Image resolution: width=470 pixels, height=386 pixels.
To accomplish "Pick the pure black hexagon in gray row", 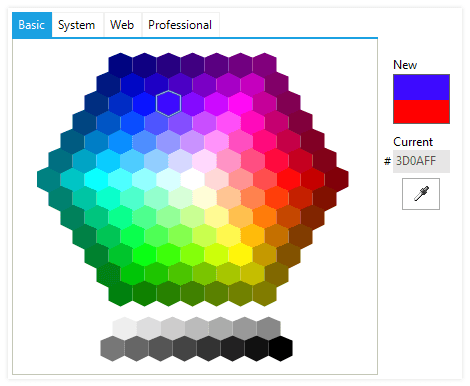I will click(x=281, y=349).
